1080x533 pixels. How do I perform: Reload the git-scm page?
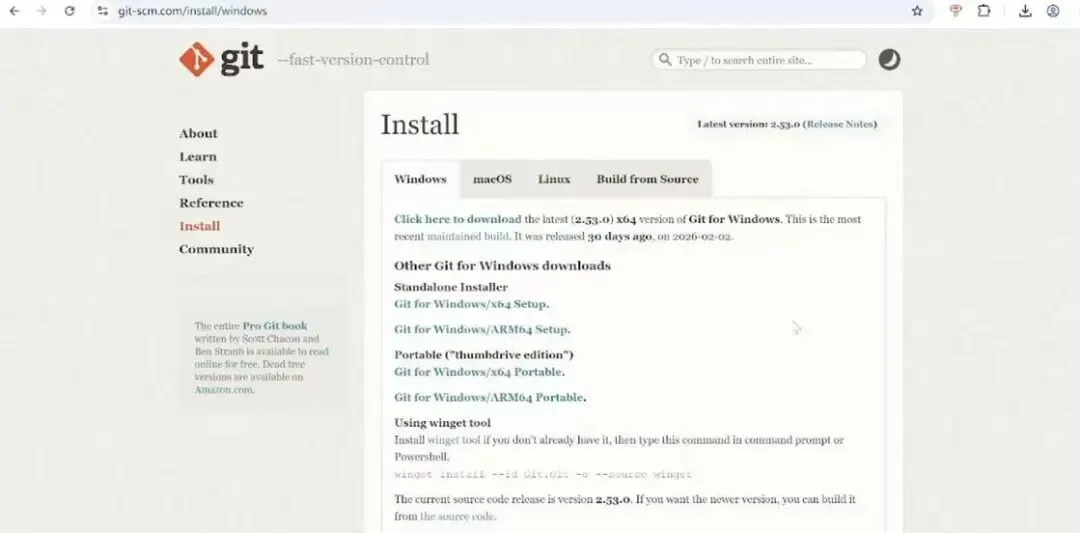pos(69,11)
